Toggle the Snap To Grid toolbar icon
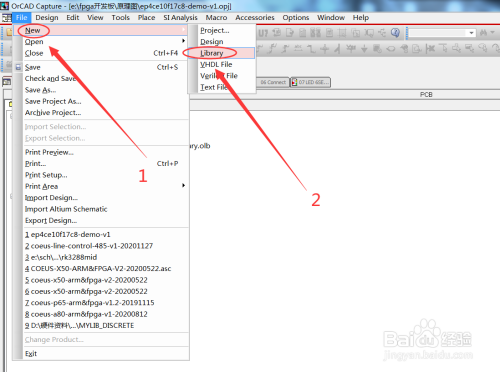 (342, 32)
